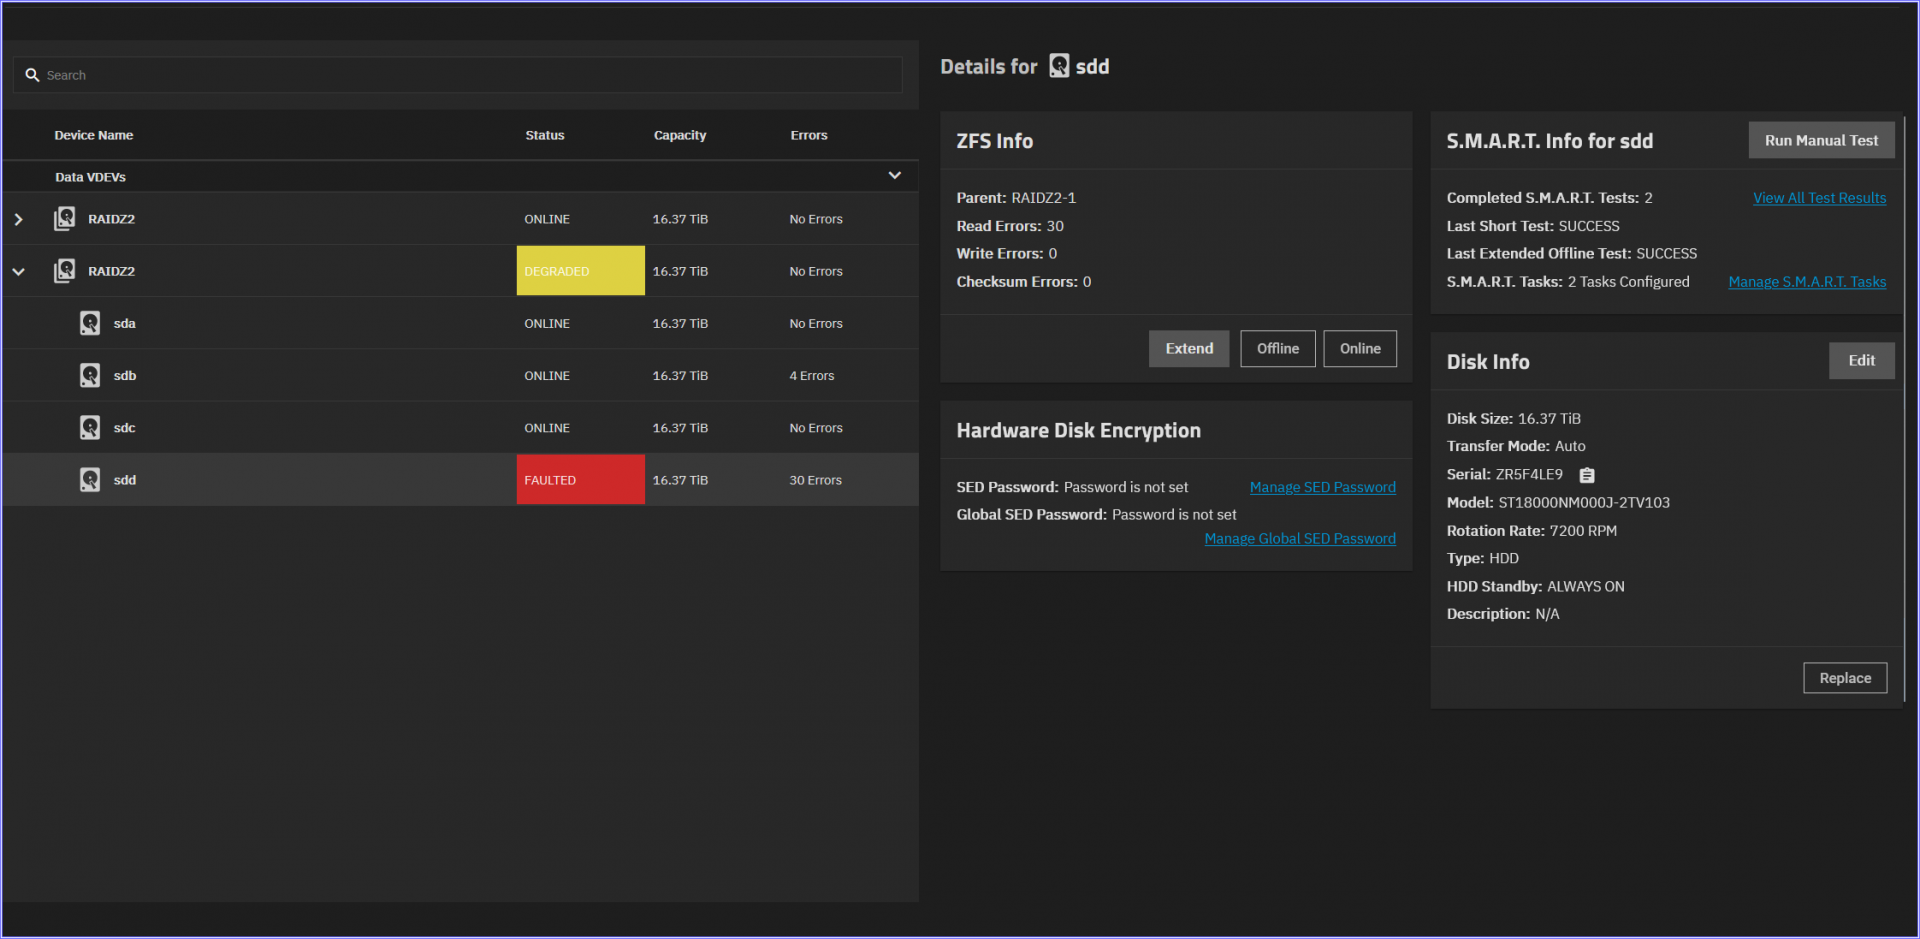Click the sda row 16.37 TiB capacity

tap(680, 324)
